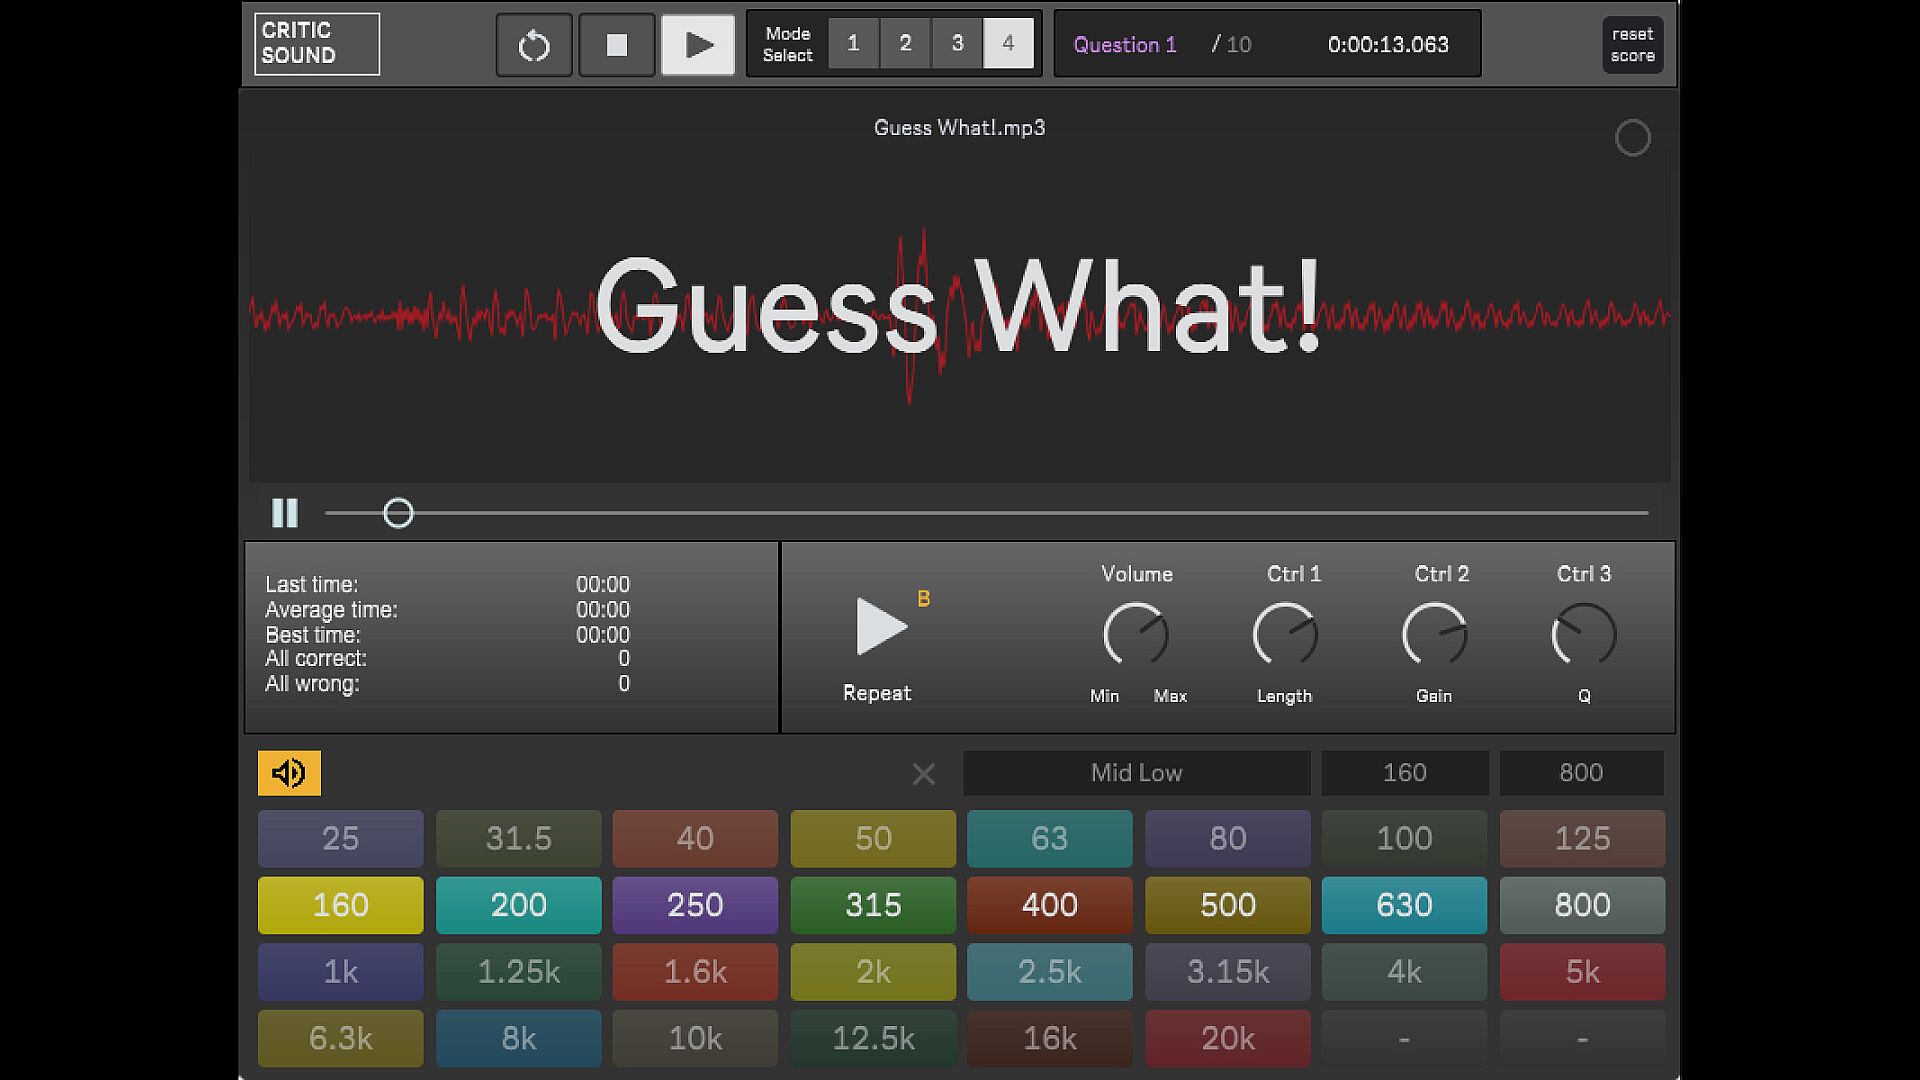Open the 160 lower frequency field
1920x1080 pixels.
pyautogui.click(x=1404, y=773)
